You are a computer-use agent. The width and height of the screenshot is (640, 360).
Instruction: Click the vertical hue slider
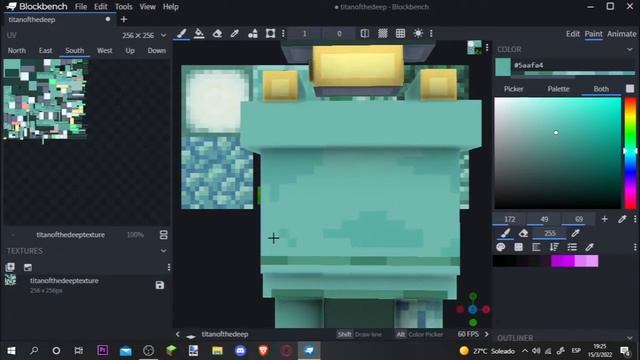point(631,153)
